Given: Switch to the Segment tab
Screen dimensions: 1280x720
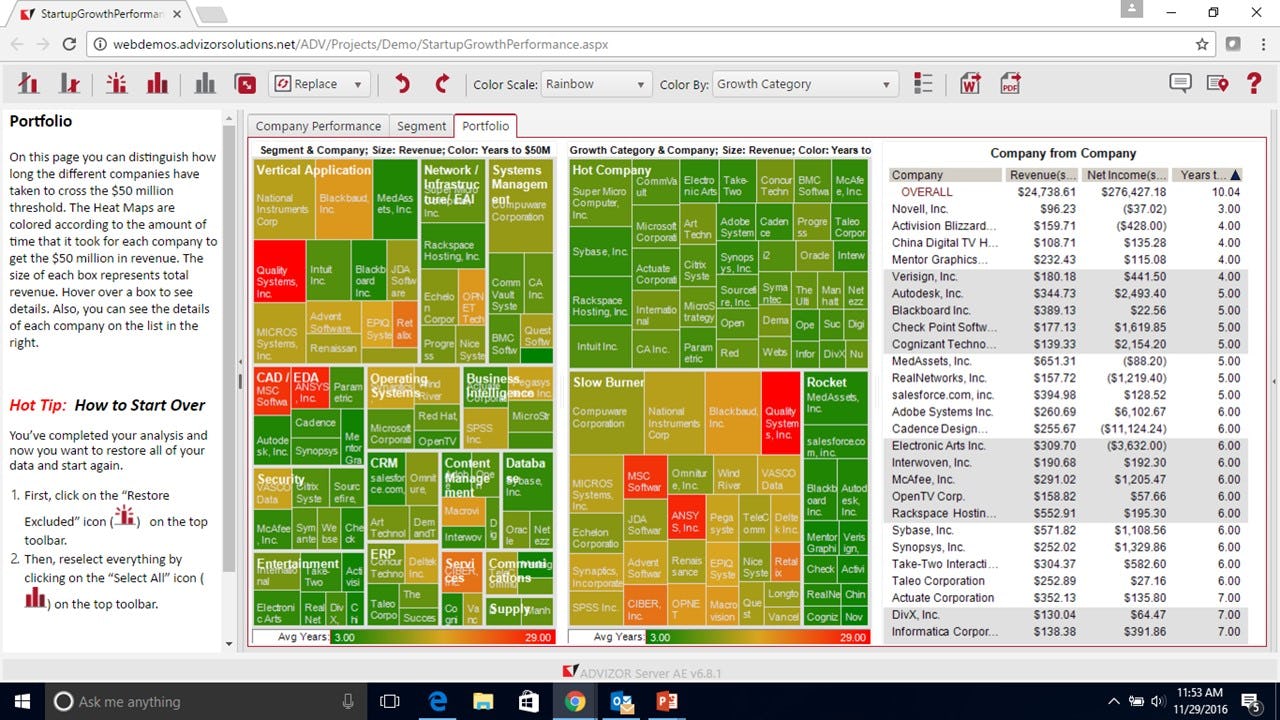Looking at the screenshot, I should tap(421, 126).
